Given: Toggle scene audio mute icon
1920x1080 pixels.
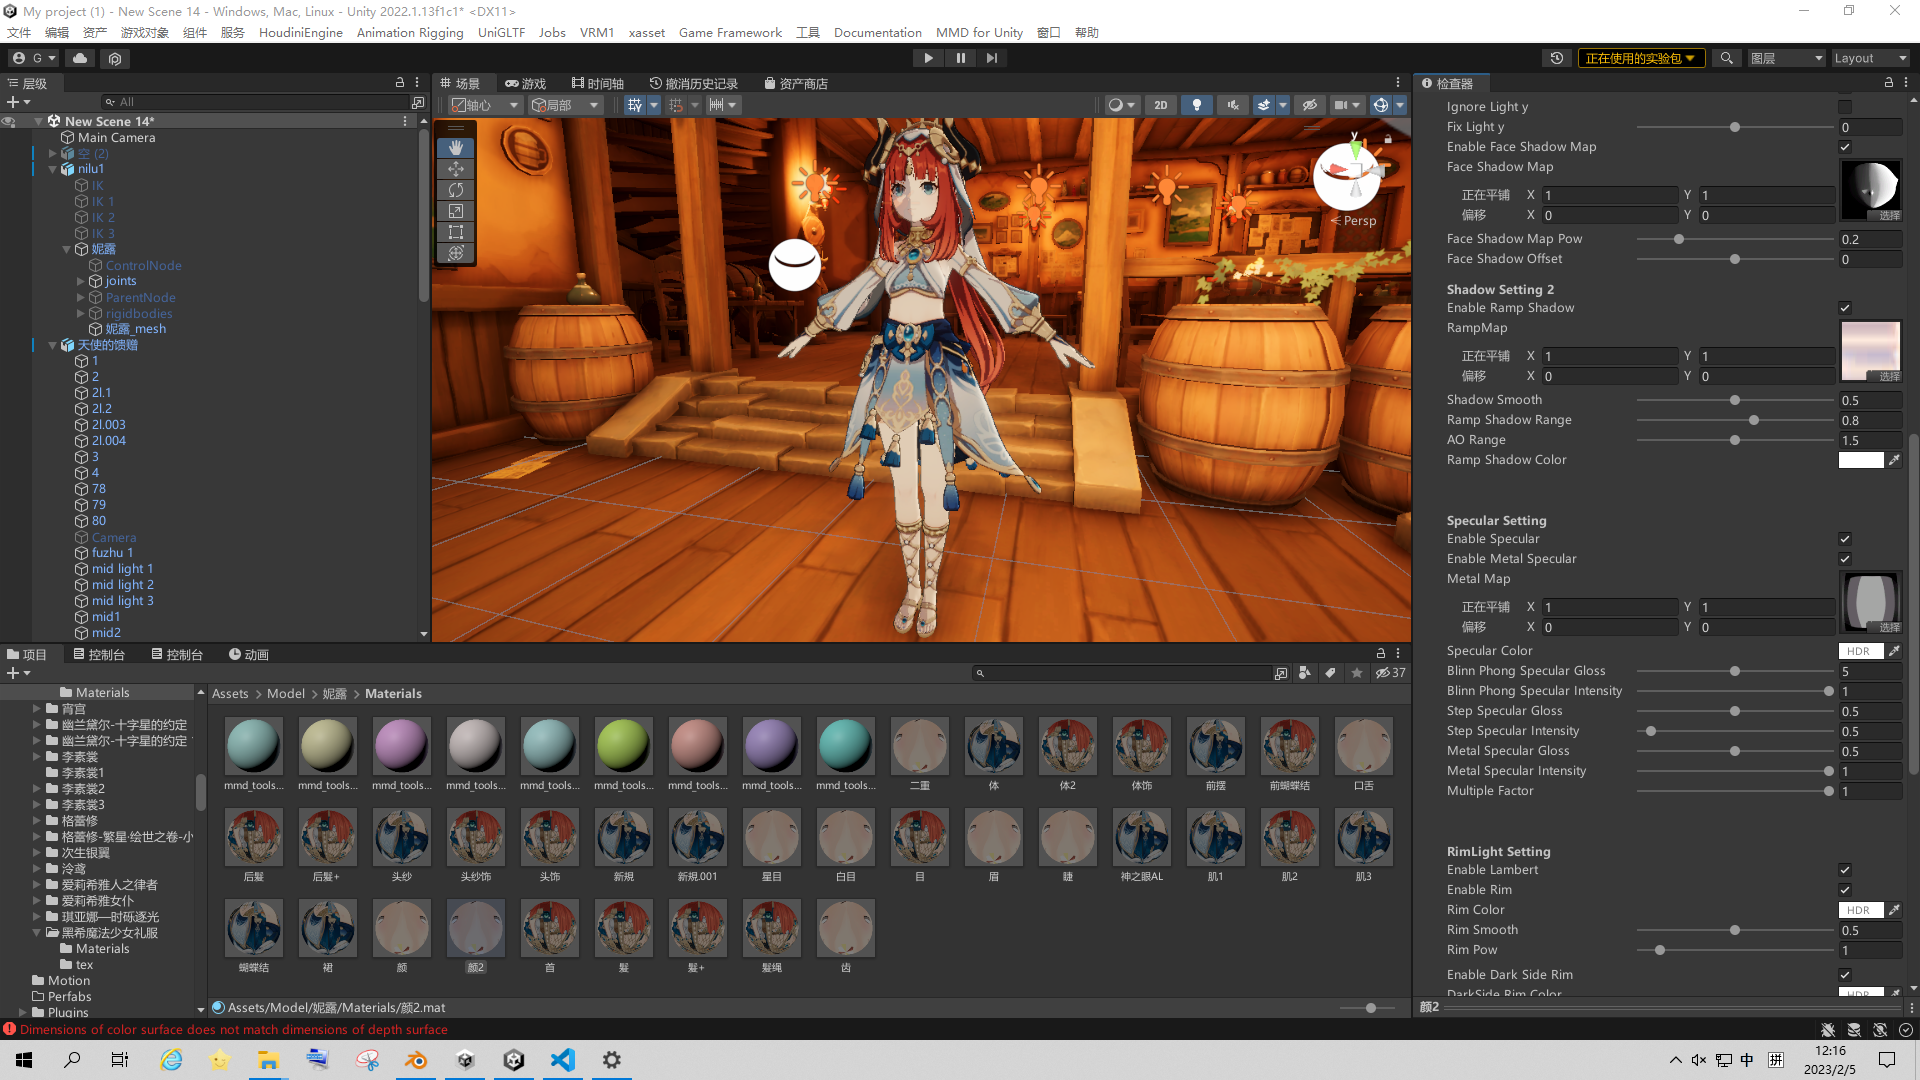Looking at the screenshot, I should [1232, 105].
